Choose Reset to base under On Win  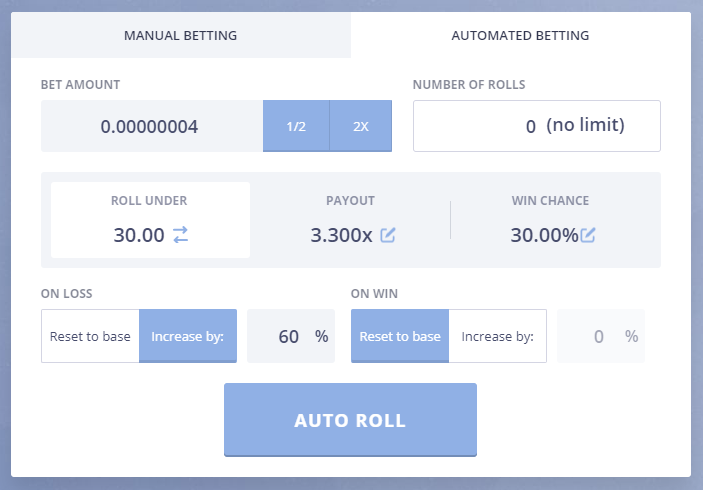tap(400, 336)
